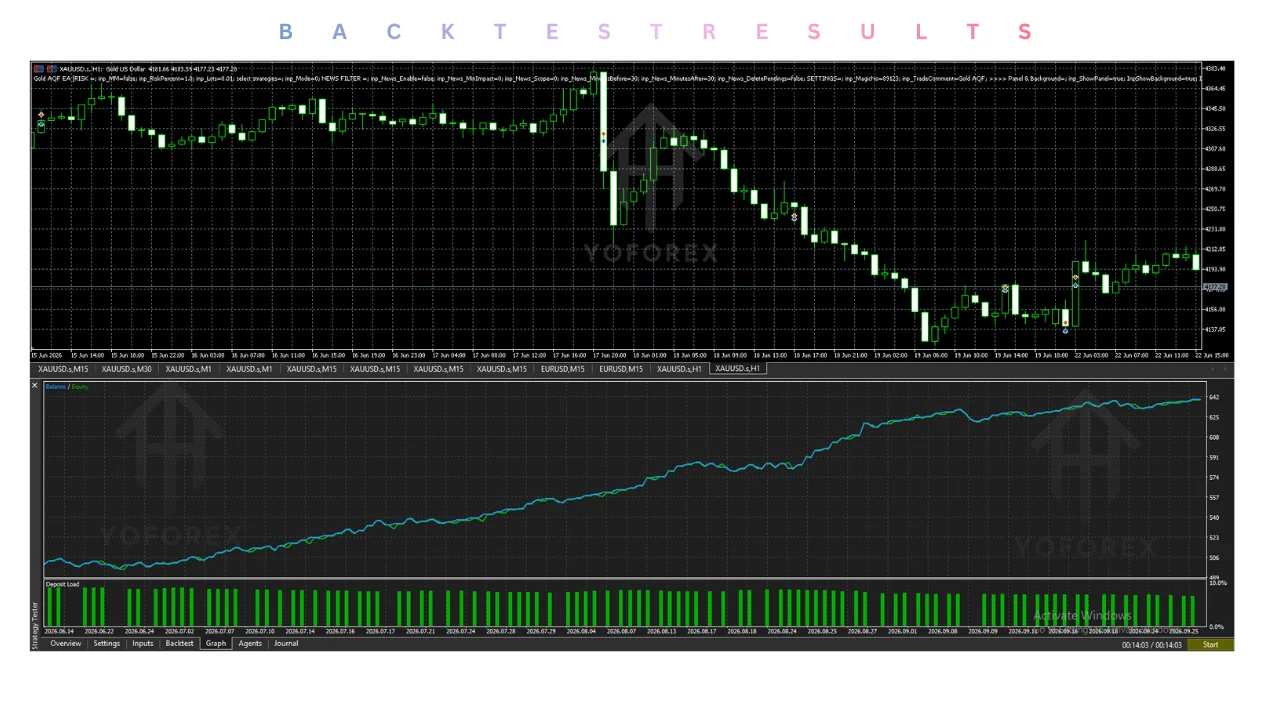The width and height of the screenshot is (1280, 720).
Task: Open the Overview tab in Strategy Tester
Action: [66, 644]
